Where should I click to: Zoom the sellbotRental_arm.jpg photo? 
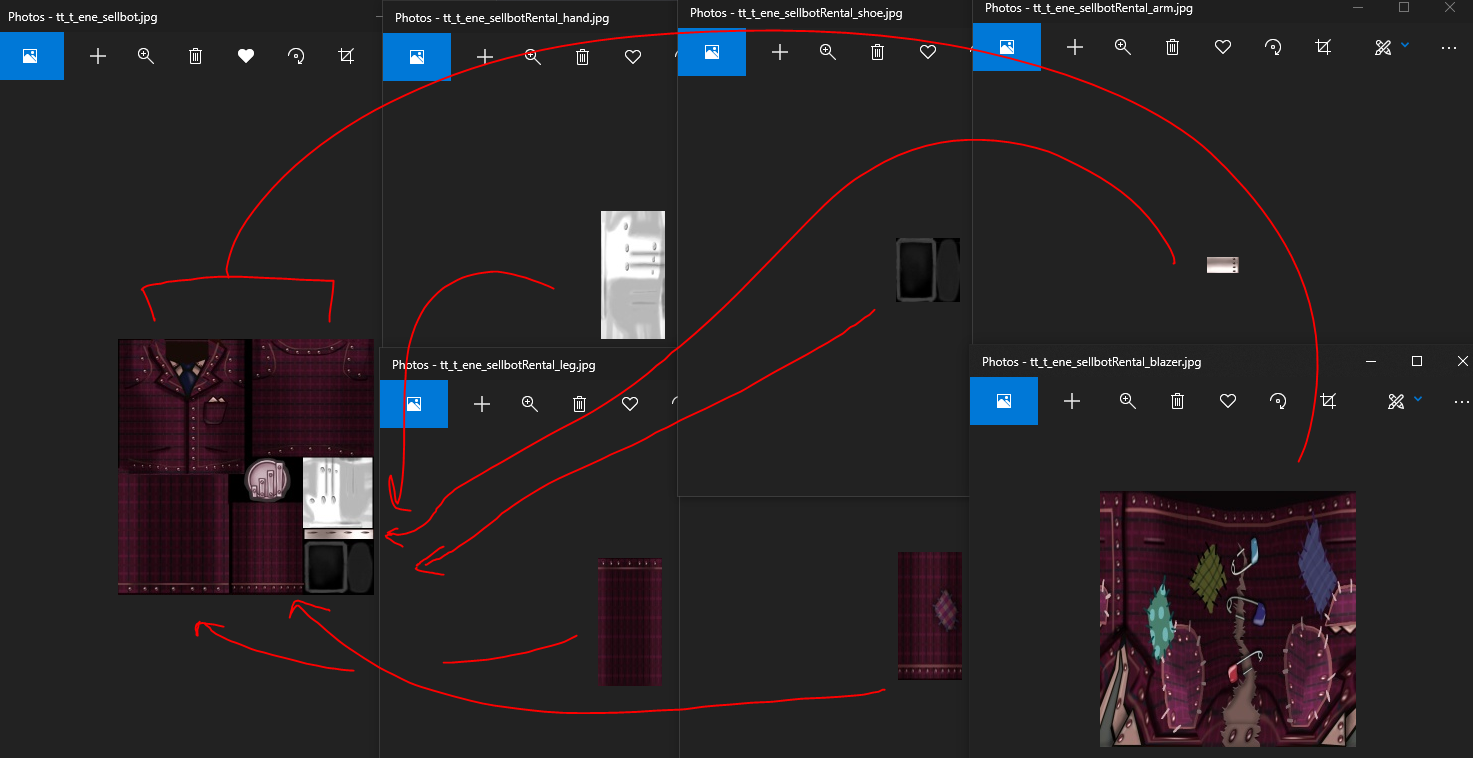(x=1123, y=47)
